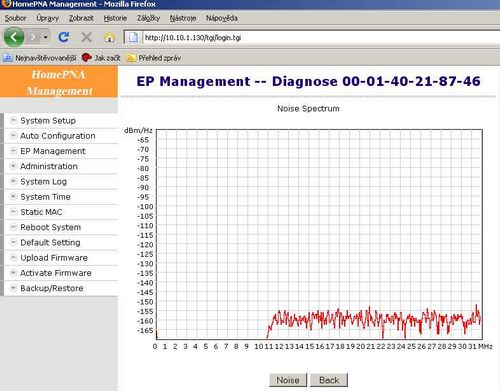The width and height of the screenshot is (500, 391).
Task: Click the EP Management Diagnose heading
Action: pos(308,81)
